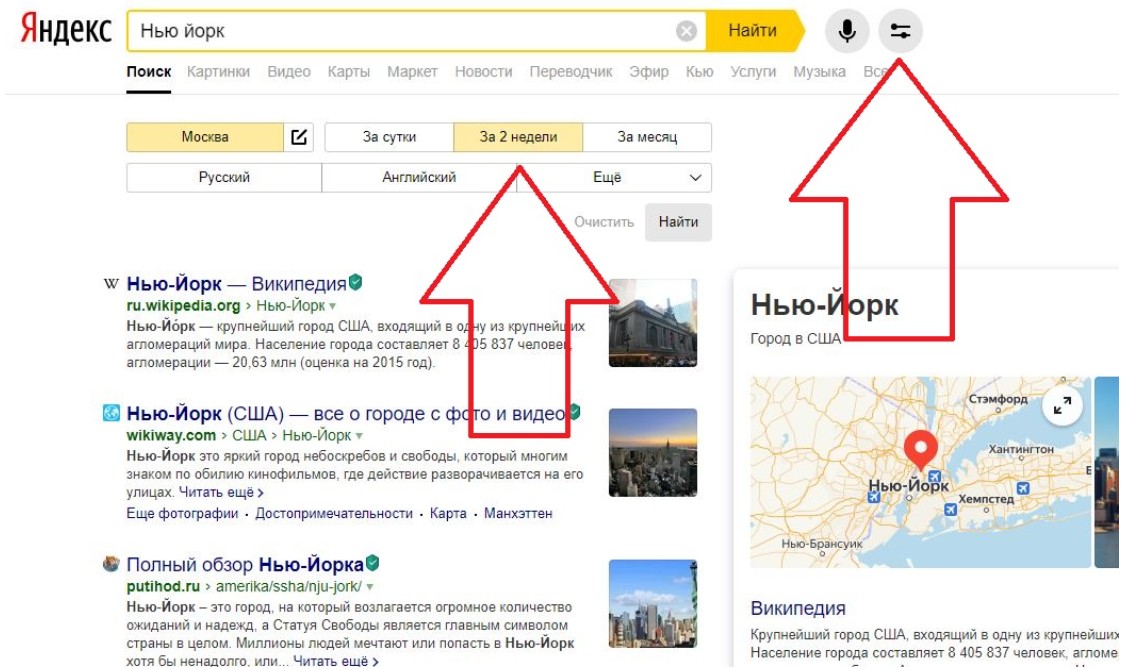This screenshot has width=1140, height=670.
Task: Open the Кью tab
Action: pos(699,71)
